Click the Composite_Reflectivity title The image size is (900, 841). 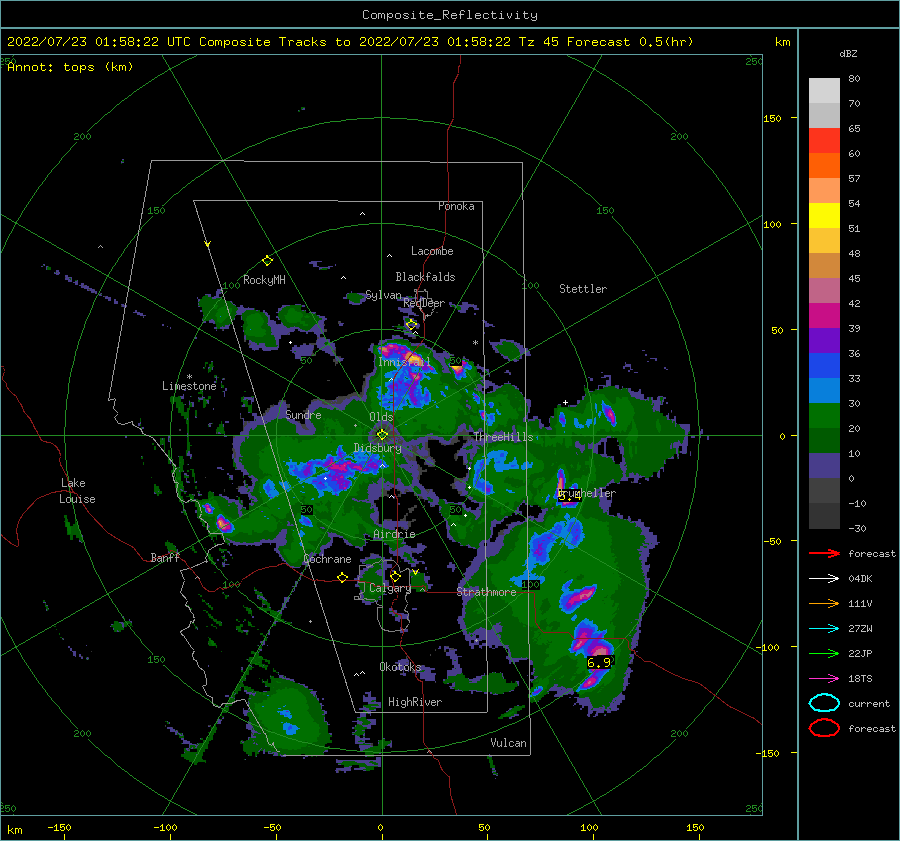click(450, 15)
